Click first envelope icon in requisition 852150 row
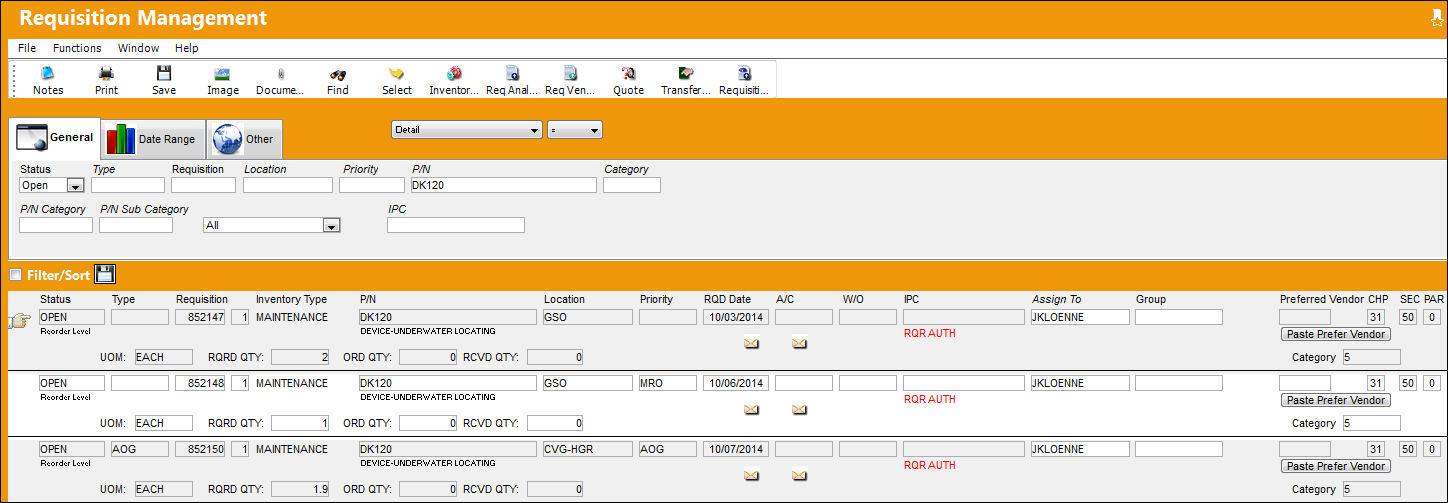 (751, 475)
